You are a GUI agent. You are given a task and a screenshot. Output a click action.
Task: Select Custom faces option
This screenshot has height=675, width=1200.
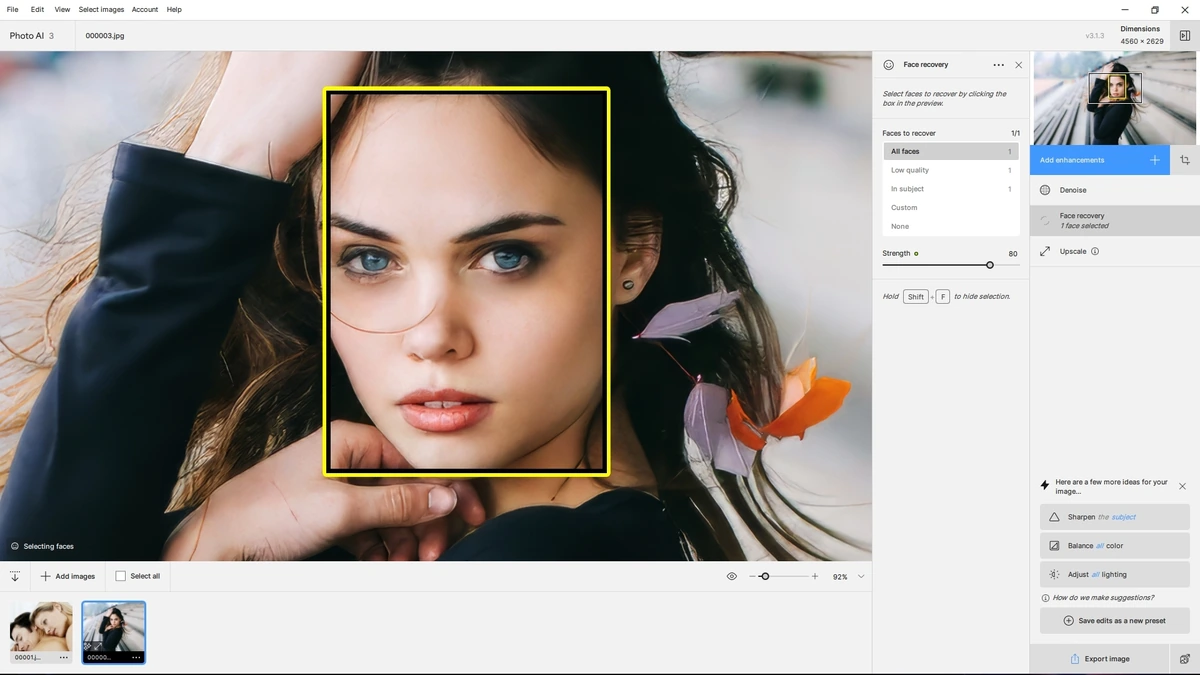[951, 208]
